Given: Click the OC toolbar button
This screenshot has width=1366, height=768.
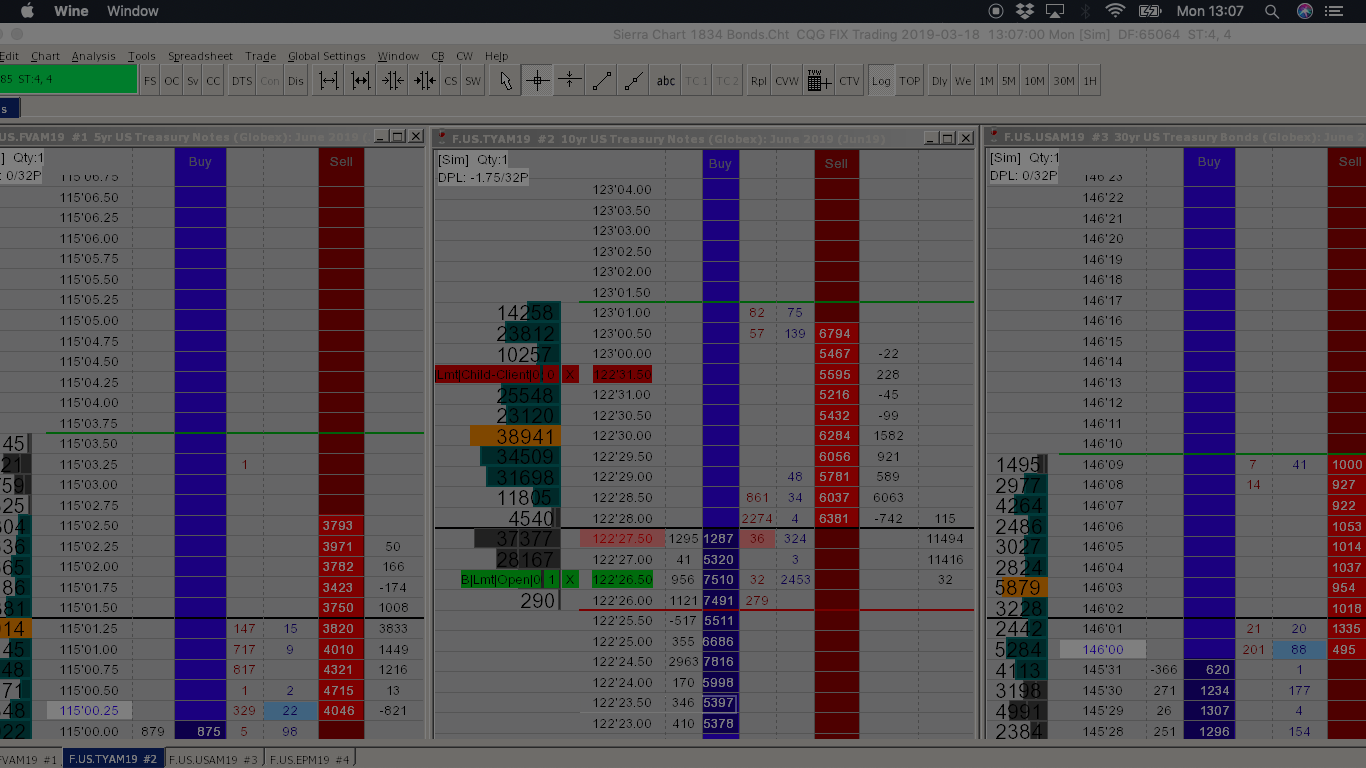Looking at the screenshot, I should tap(172, 81).
